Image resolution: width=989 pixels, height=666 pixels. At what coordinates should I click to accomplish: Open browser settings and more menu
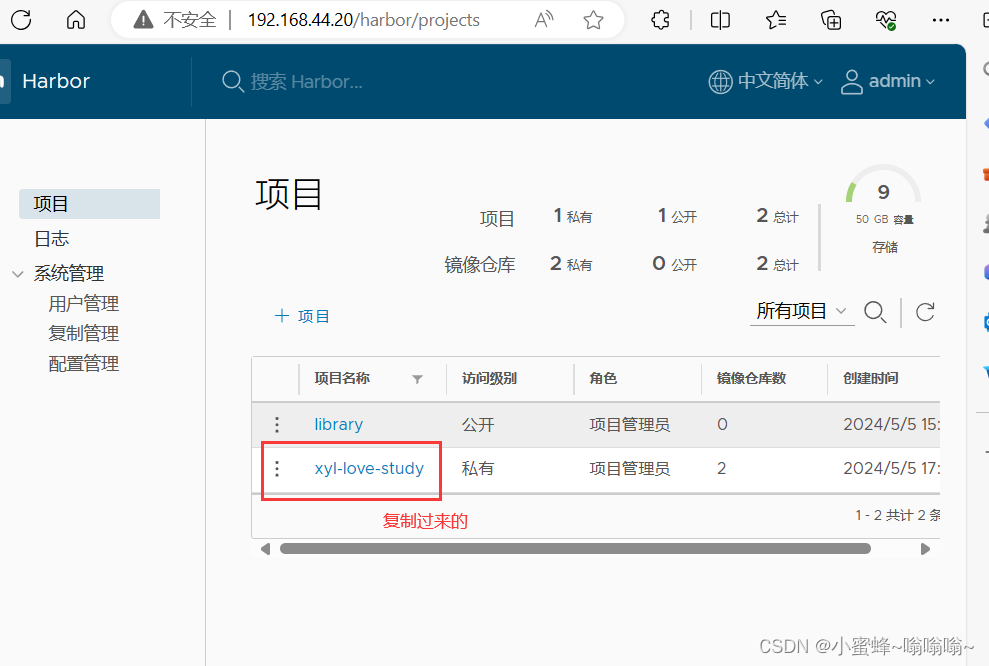pyautogui.click(x=940, y=20)
